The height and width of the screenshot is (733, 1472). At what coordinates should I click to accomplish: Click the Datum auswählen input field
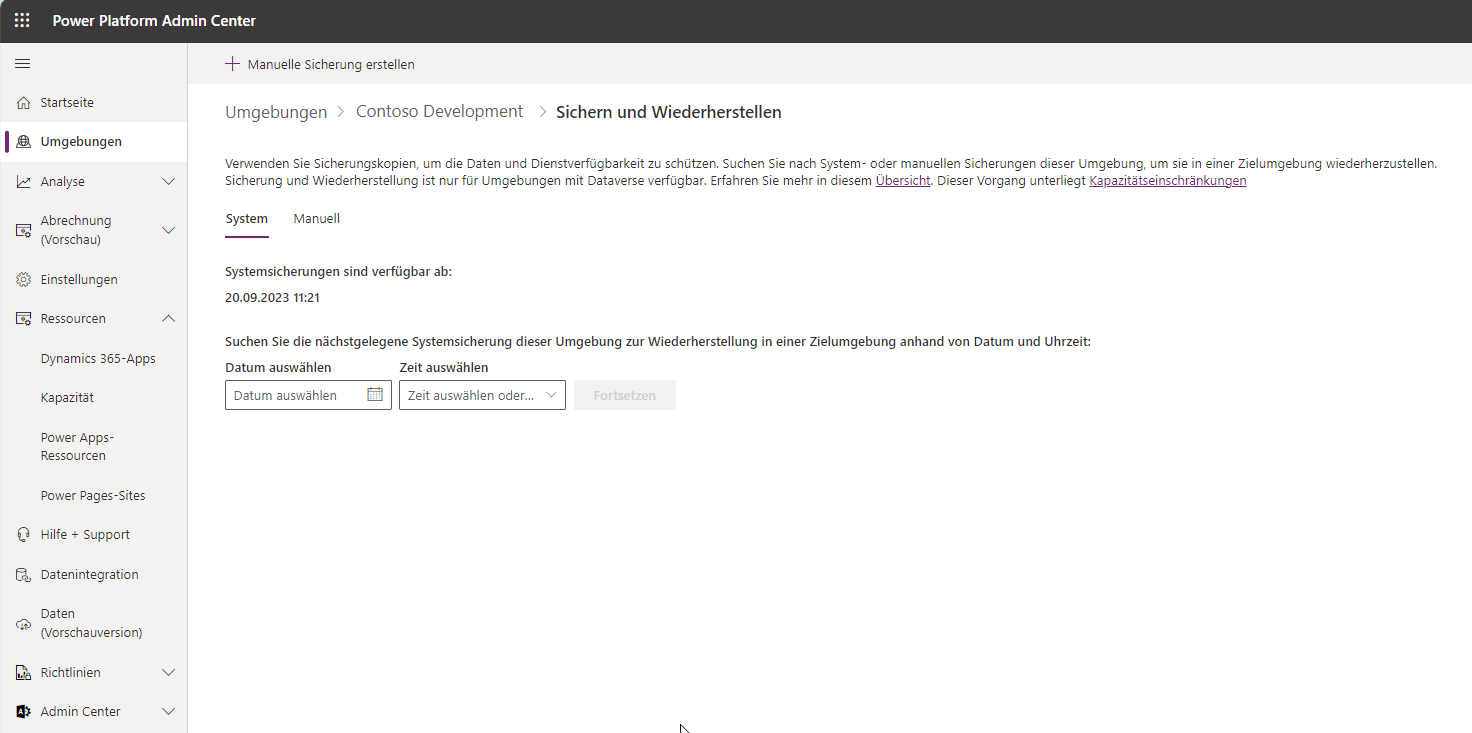[308, 395]
